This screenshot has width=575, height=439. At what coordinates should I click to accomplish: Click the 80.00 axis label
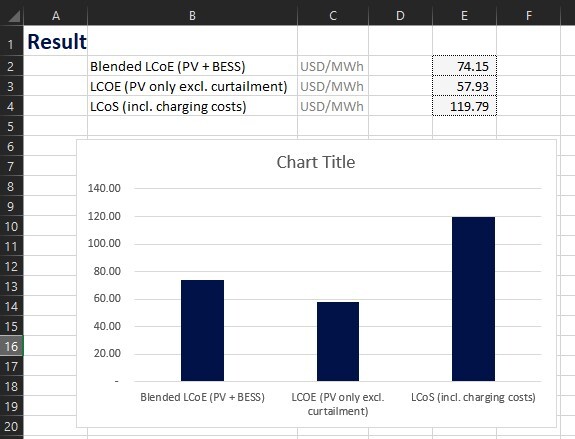coord(107,271)
